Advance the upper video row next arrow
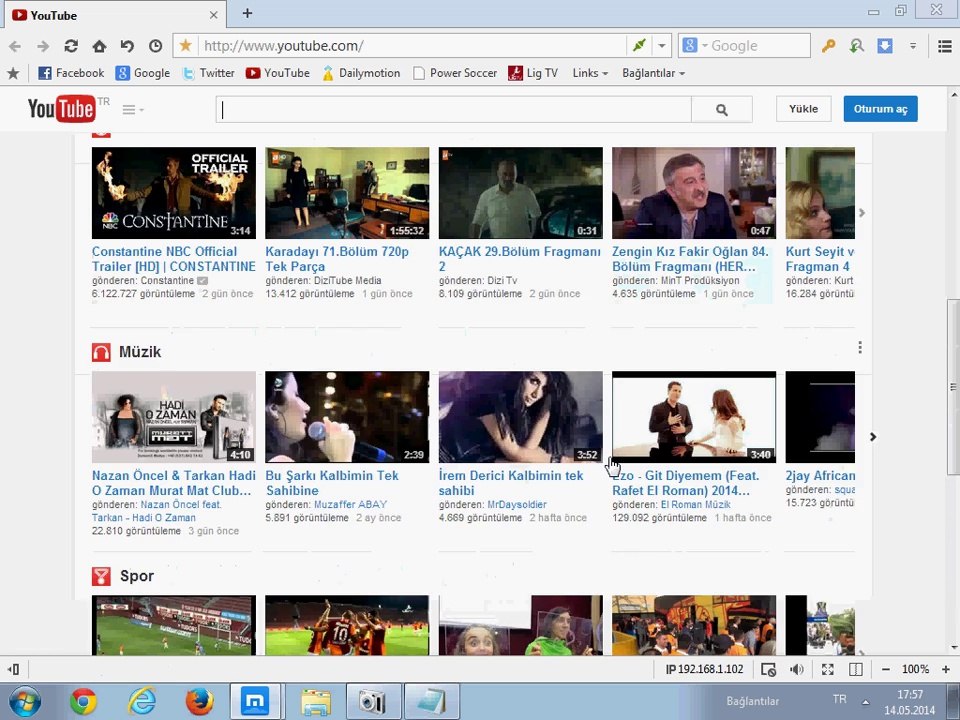 point(862,212)
